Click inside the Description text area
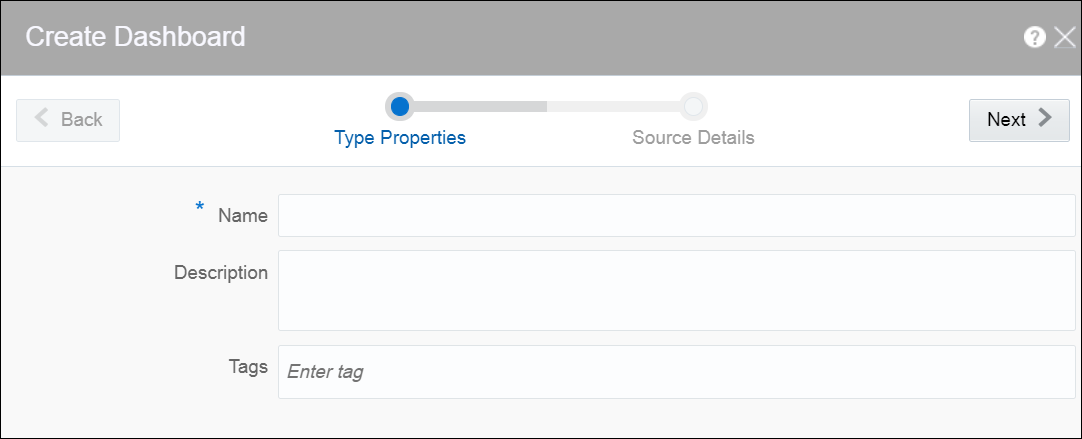The image size is (1082, 439). coord(676,290)
